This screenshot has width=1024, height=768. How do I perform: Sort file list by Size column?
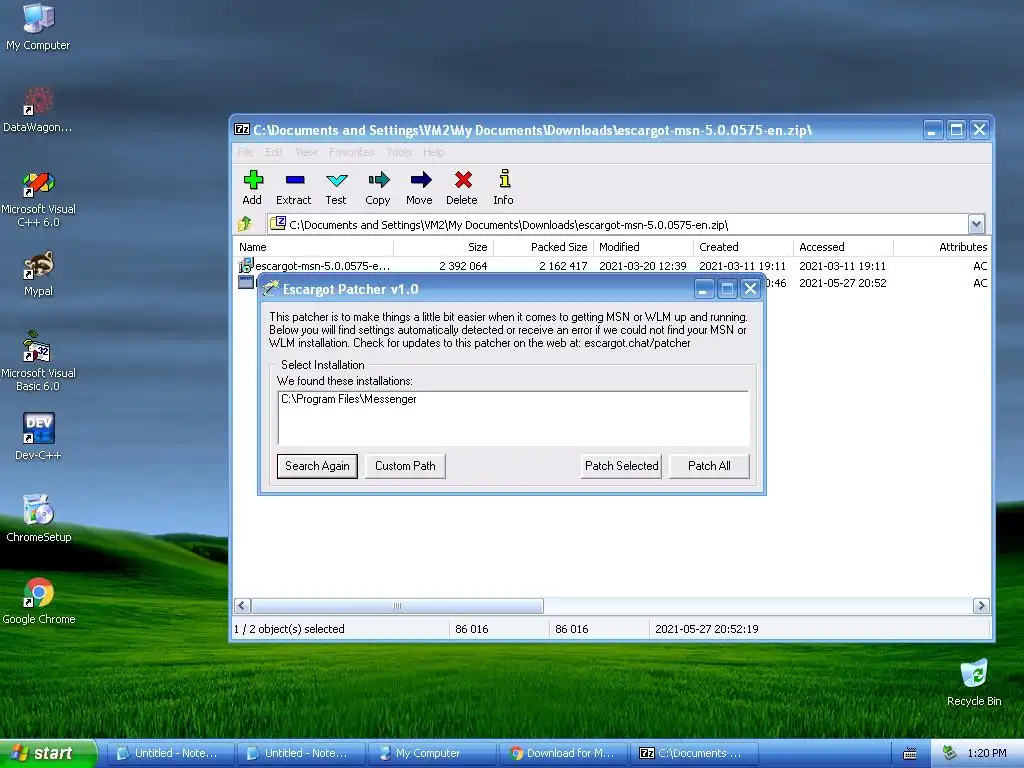pyautogui.click(x=443, y=247)
